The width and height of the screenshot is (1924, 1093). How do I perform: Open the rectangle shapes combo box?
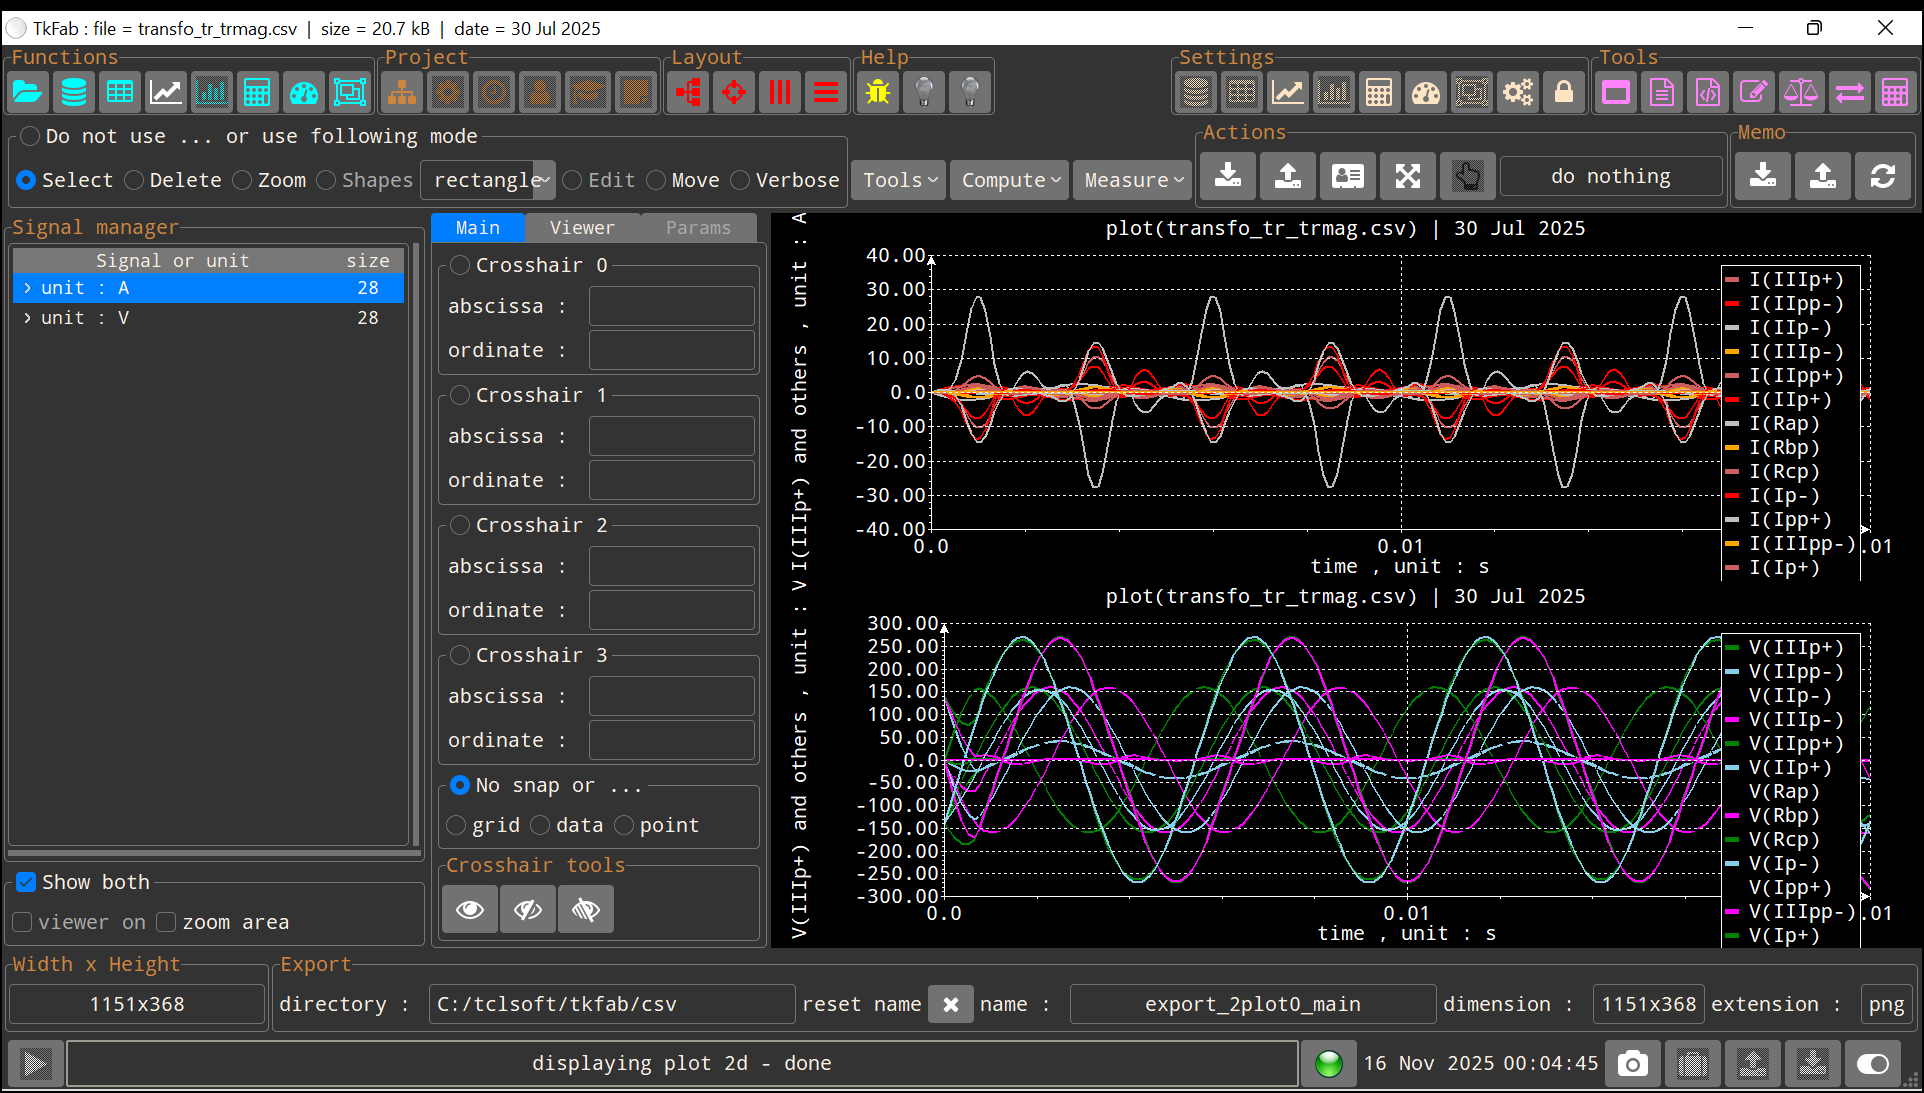[x=543, y=180]
